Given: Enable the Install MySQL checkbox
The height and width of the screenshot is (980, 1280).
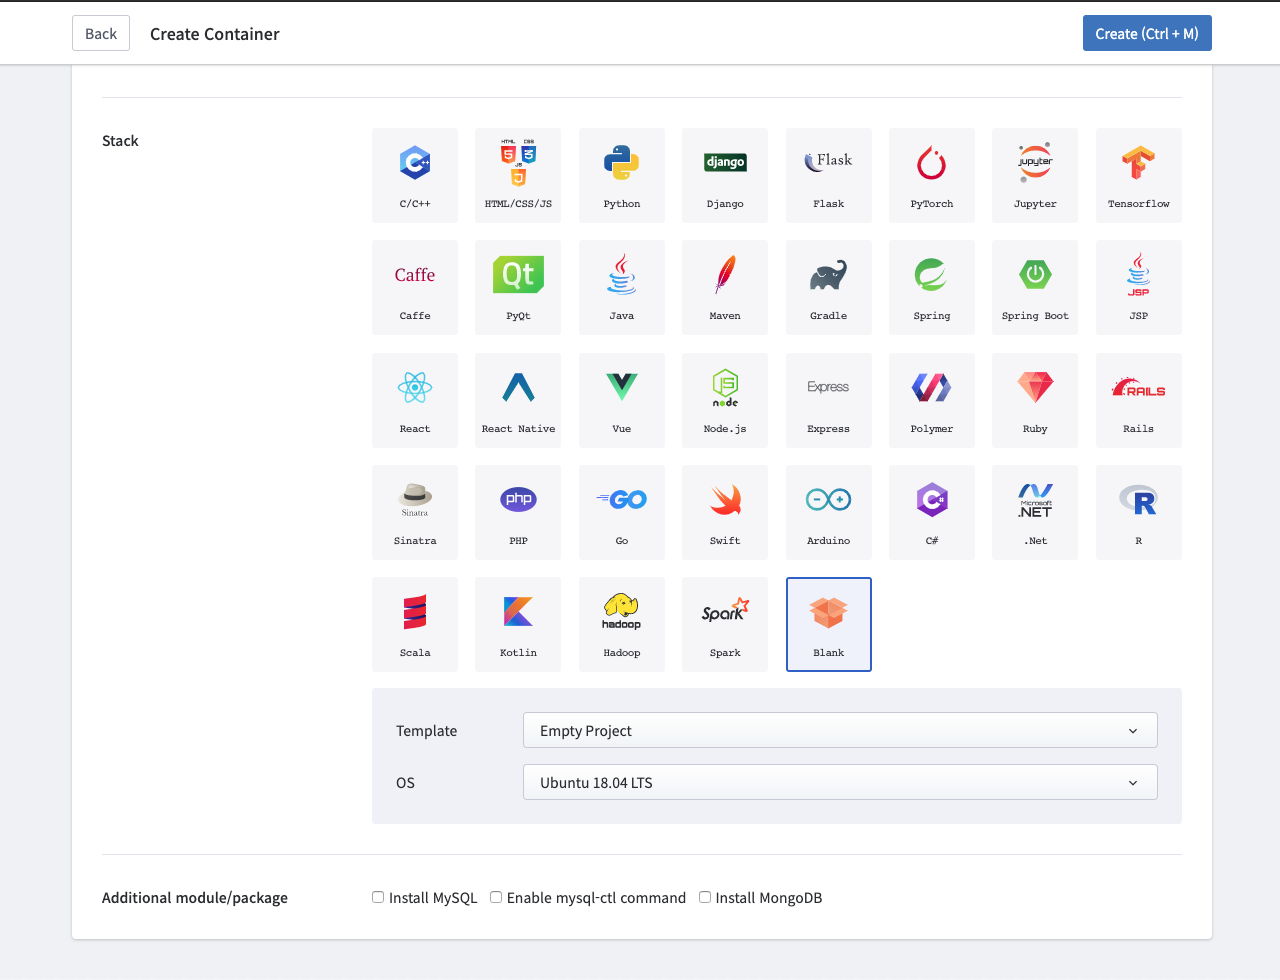Looking at the screenshot, I should pyautogui.click(x=378, y=897).
